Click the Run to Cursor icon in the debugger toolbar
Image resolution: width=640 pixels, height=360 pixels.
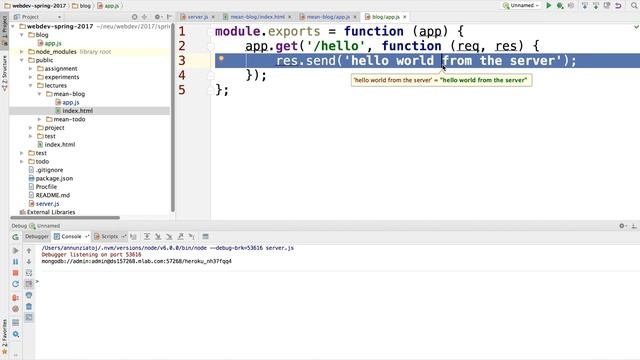click(191, 236)
